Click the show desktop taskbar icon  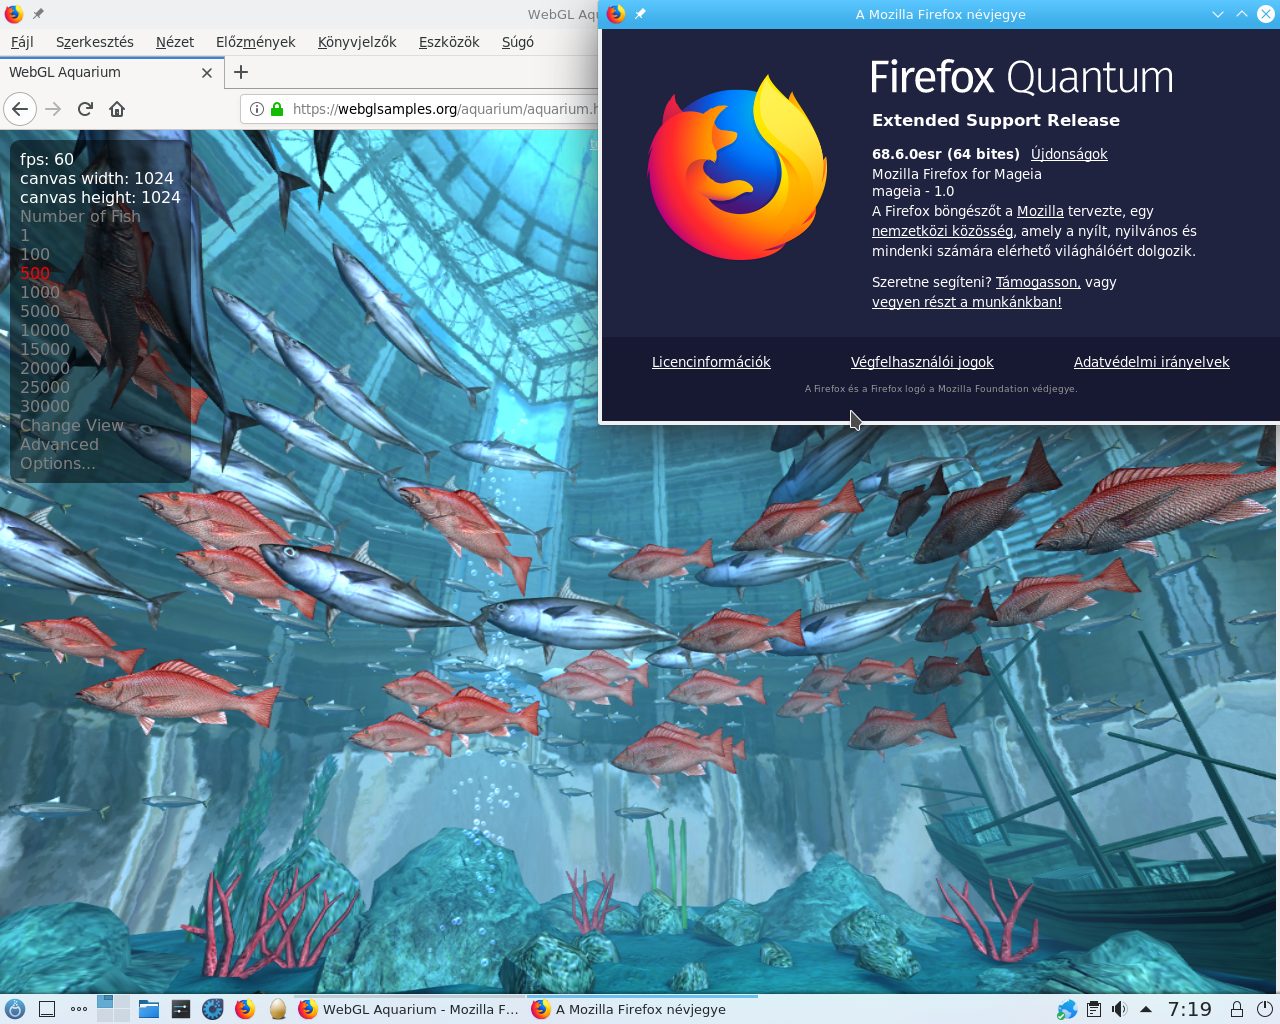[x=47, y=1009]
